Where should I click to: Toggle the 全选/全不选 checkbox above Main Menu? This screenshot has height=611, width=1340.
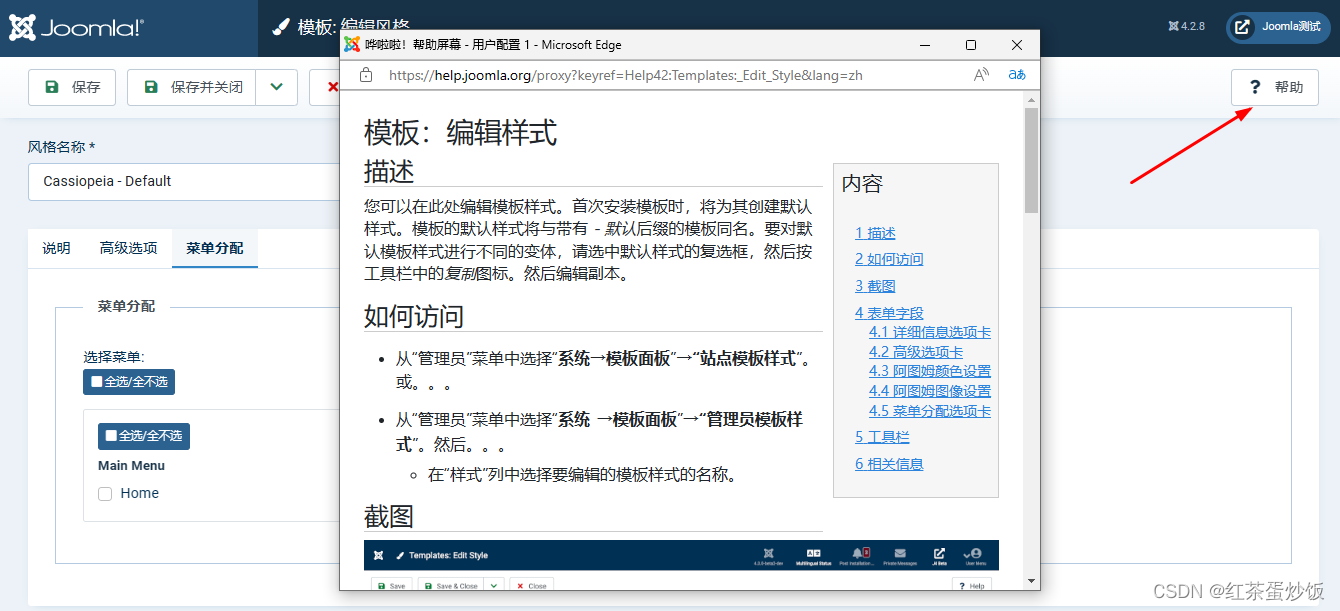[111, 436]
